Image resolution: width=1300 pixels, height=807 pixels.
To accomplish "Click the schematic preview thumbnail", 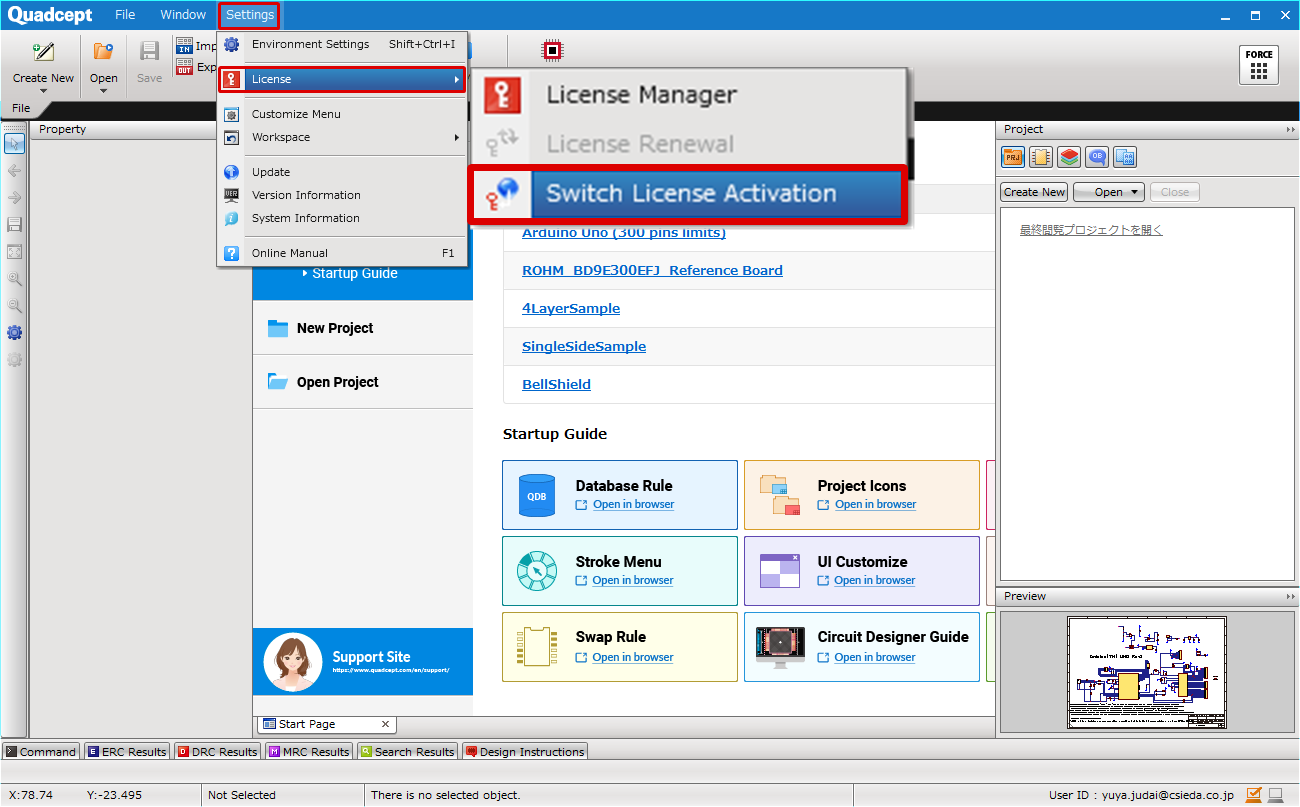I will [1146, 672].
